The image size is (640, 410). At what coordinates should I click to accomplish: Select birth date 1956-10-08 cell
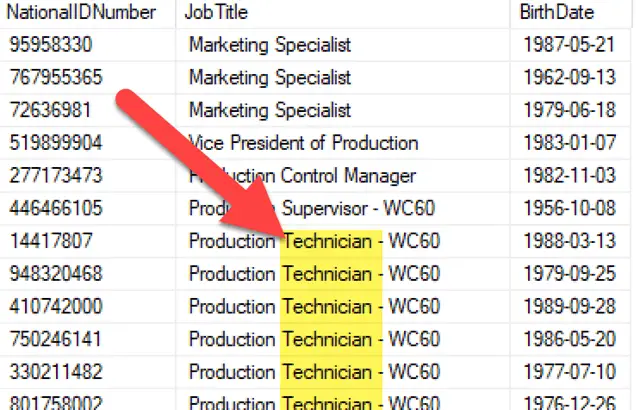pos(570,208)
